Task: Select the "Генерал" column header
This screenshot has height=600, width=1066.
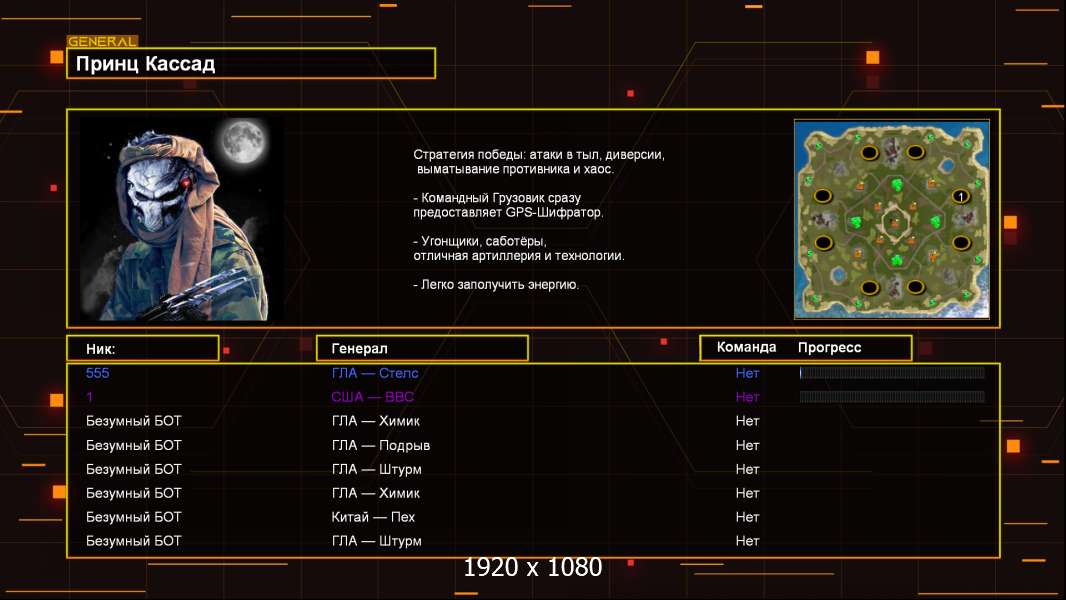Action: point(422,349)
